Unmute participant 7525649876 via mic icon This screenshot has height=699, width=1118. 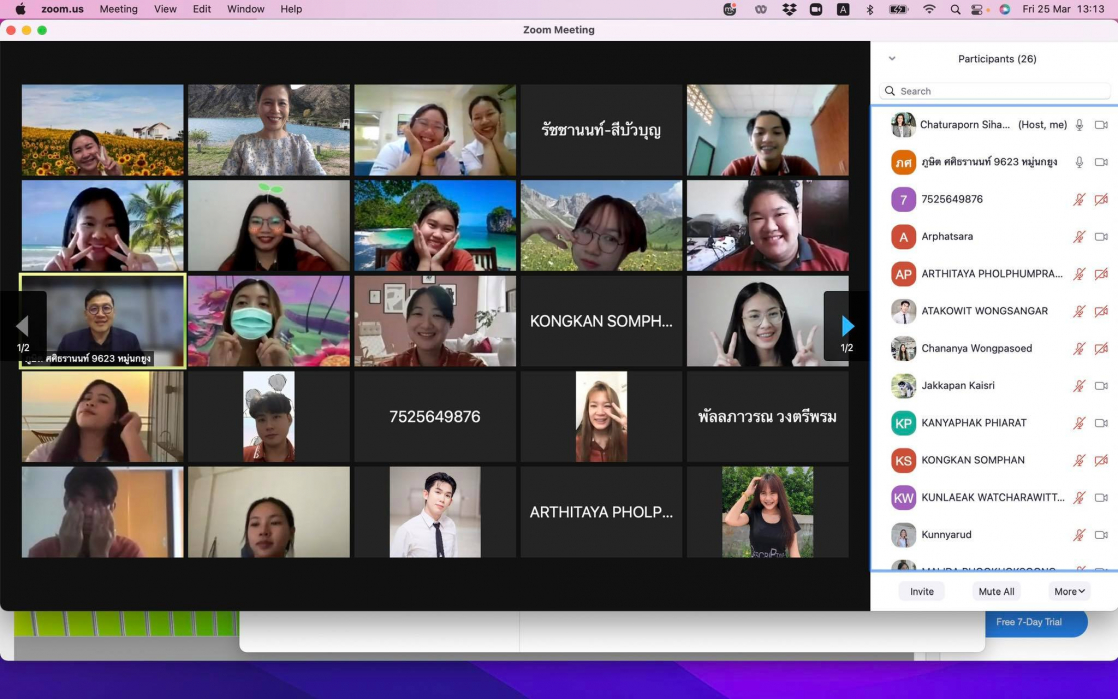pyautogui.click(x=1079, y=200)
